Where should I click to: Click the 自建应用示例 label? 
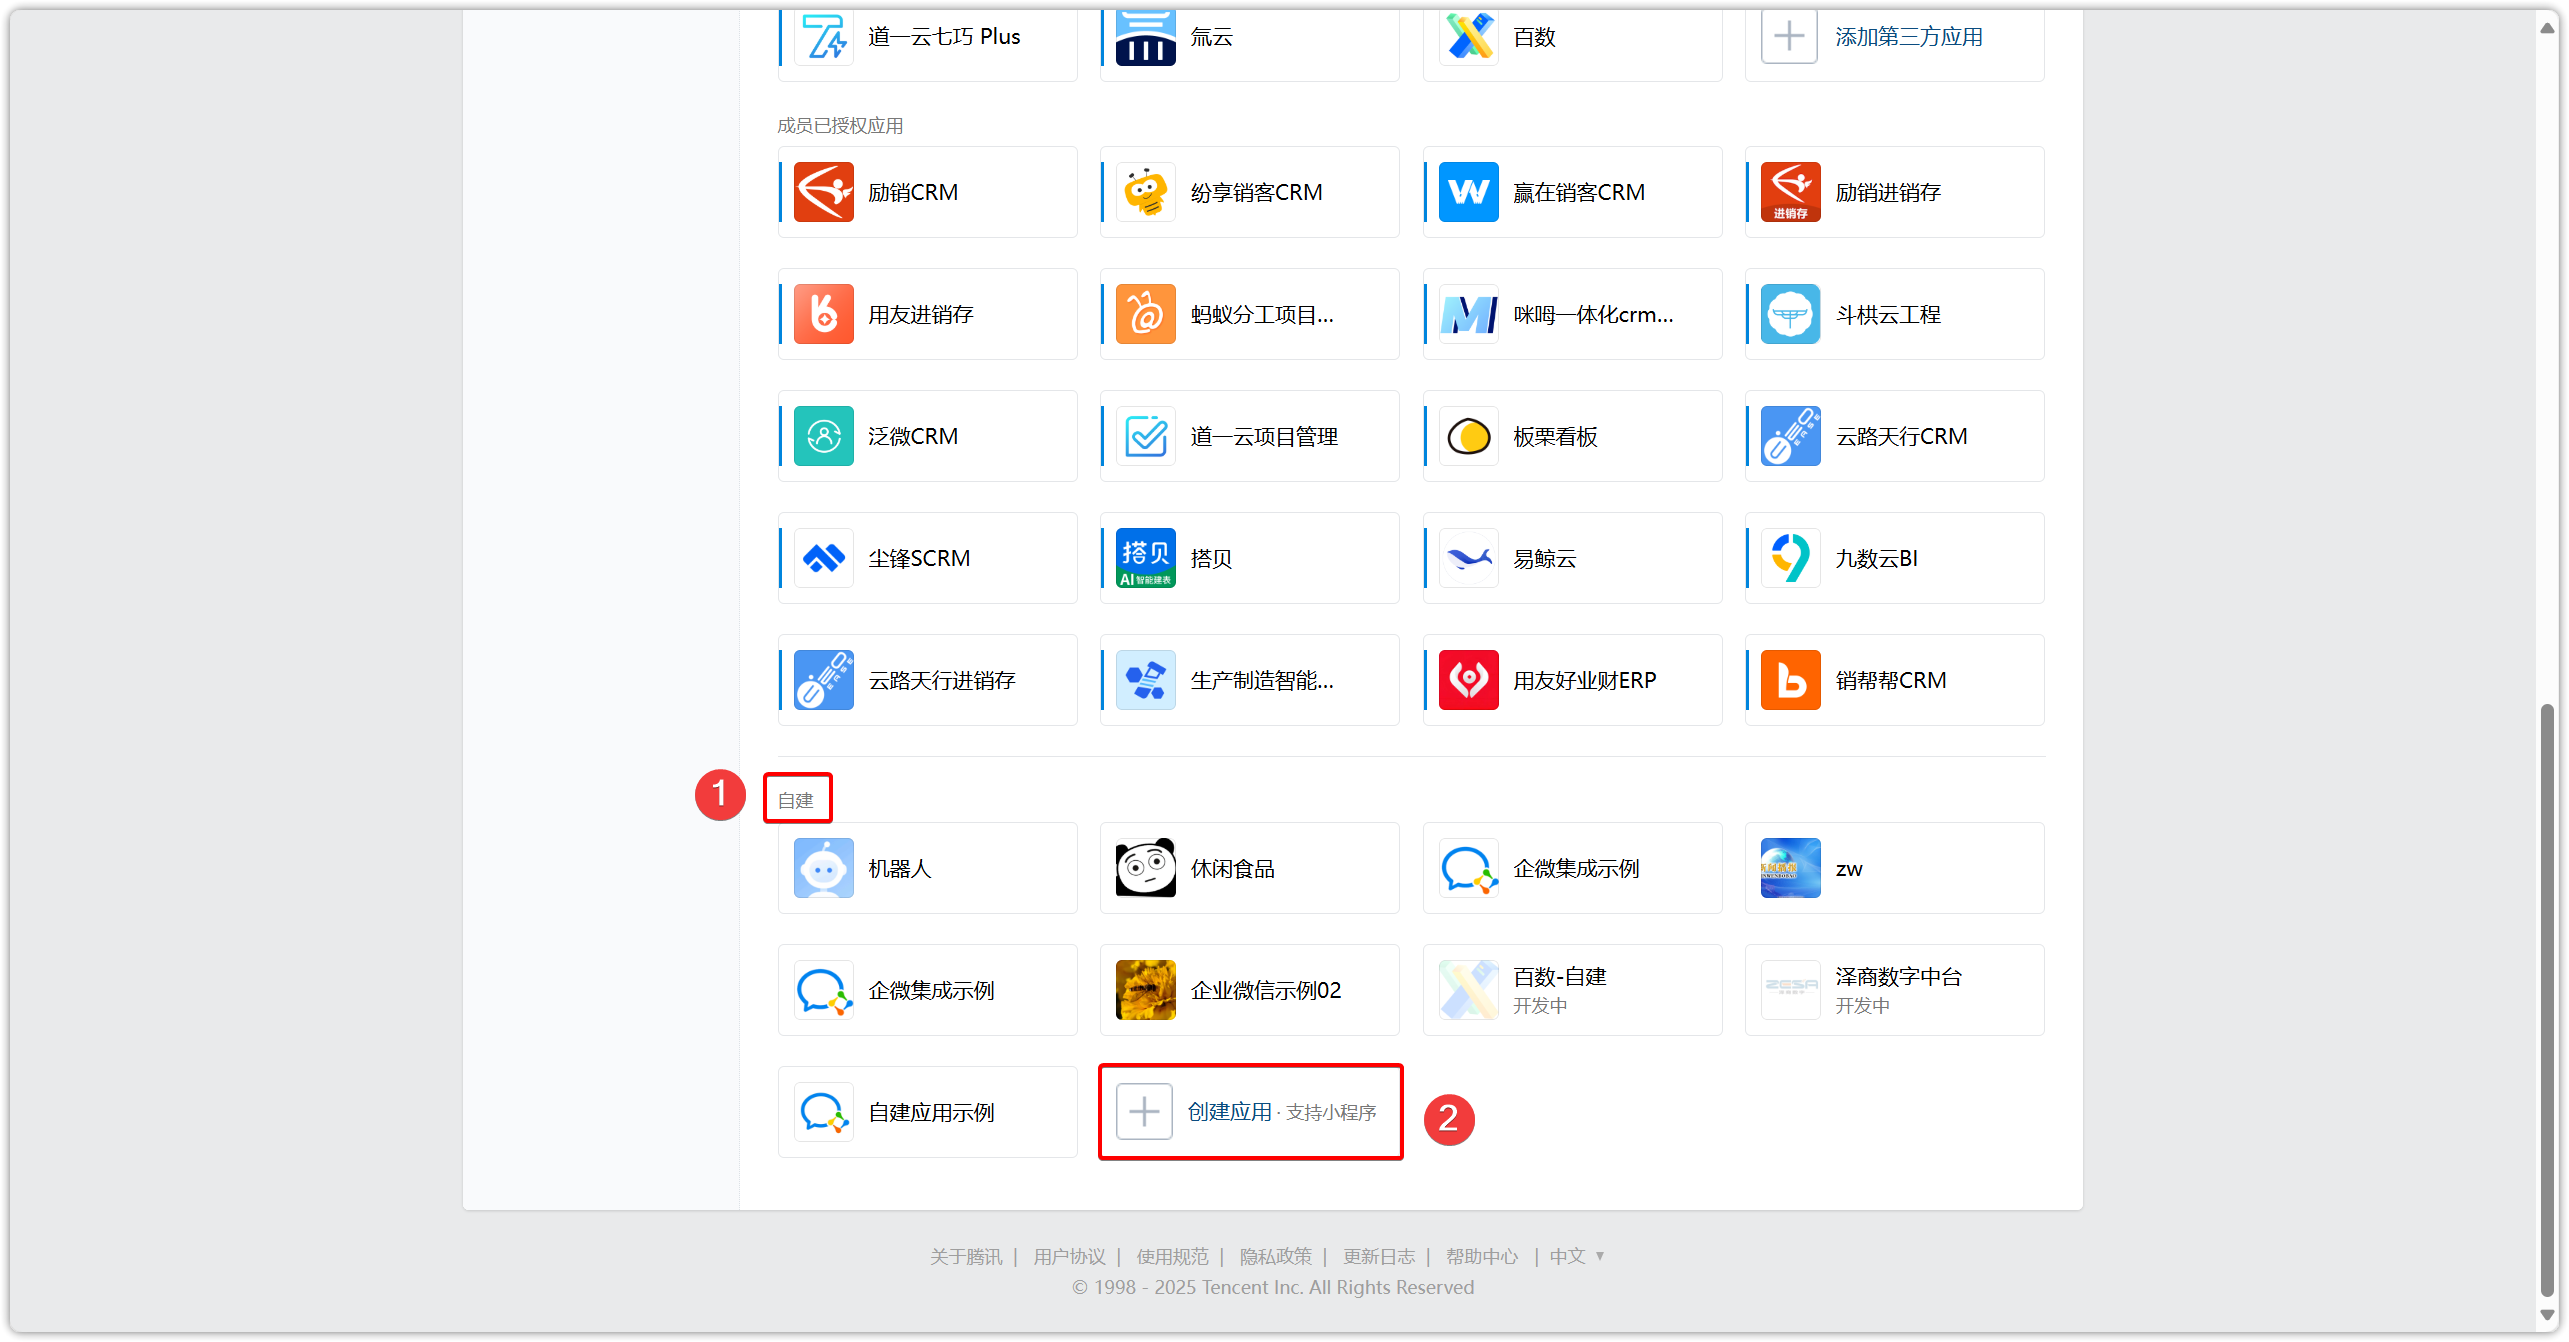tap(930, 1112)
